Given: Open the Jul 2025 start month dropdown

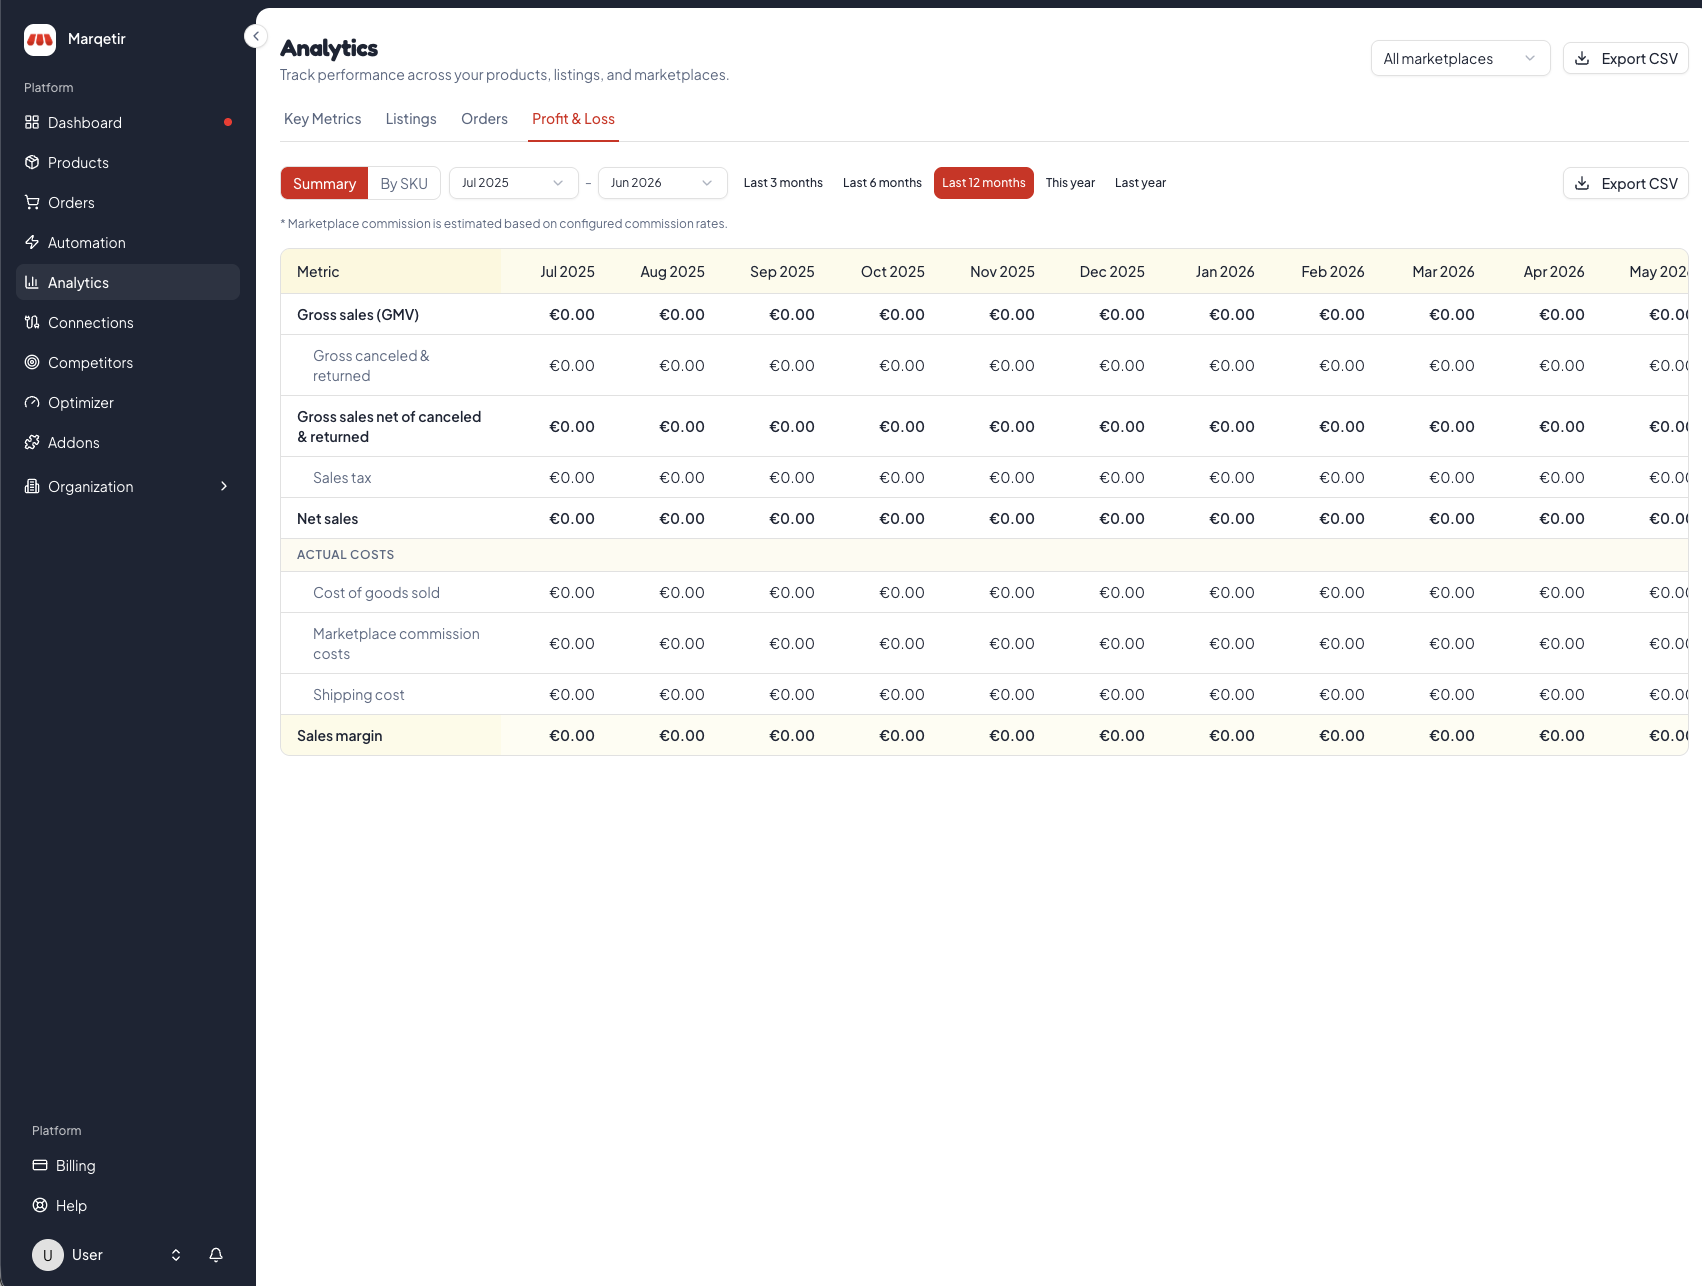Looking at the screenshot, I should (514, 183).
